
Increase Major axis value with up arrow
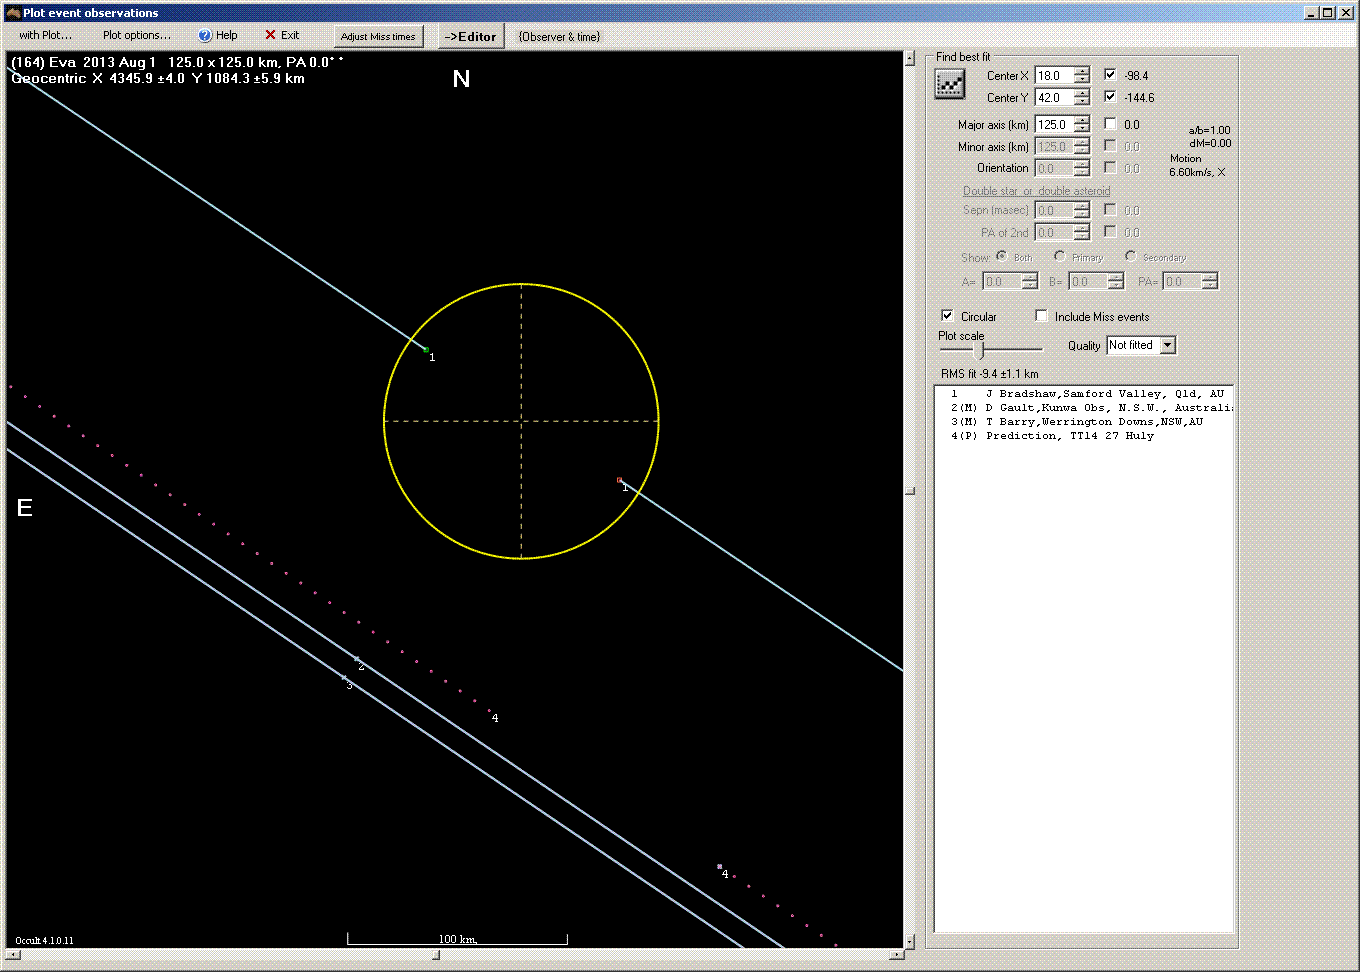(1081, 120)
